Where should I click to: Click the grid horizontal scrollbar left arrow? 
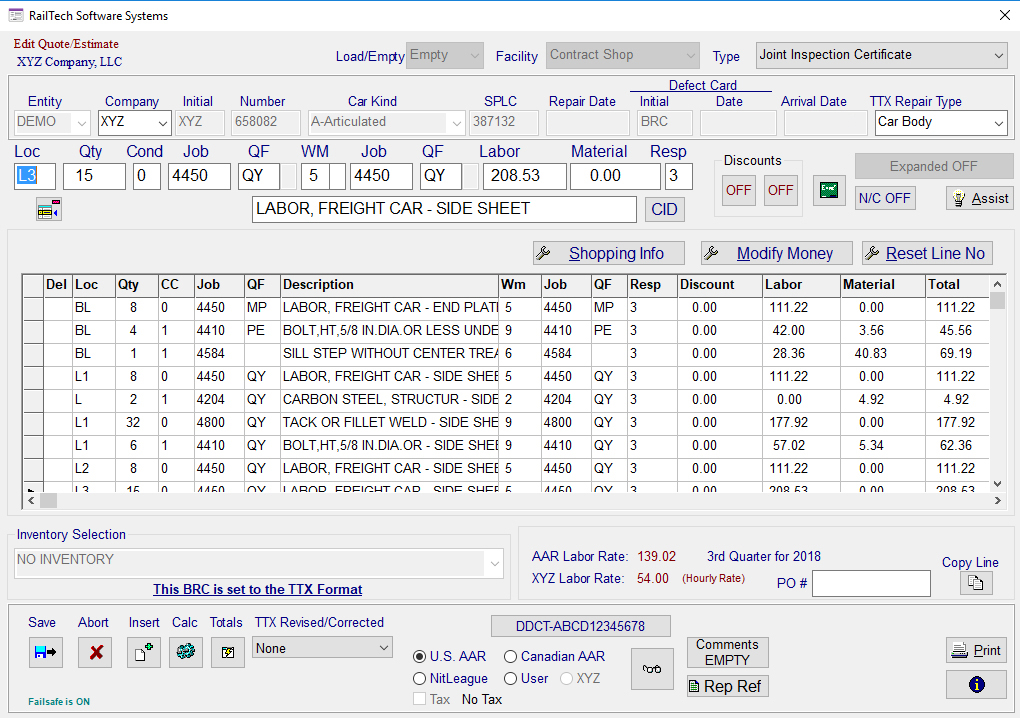(x=31, y=500)
